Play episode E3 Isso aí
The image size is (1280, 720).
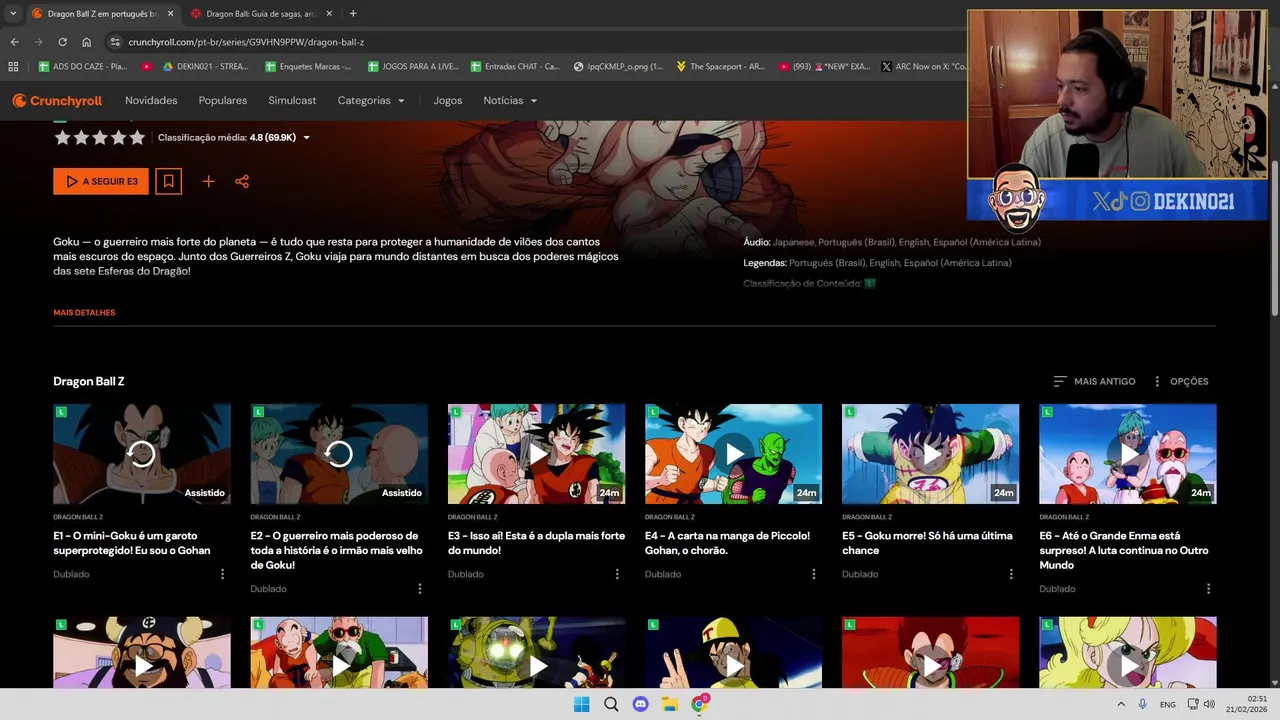536,454
